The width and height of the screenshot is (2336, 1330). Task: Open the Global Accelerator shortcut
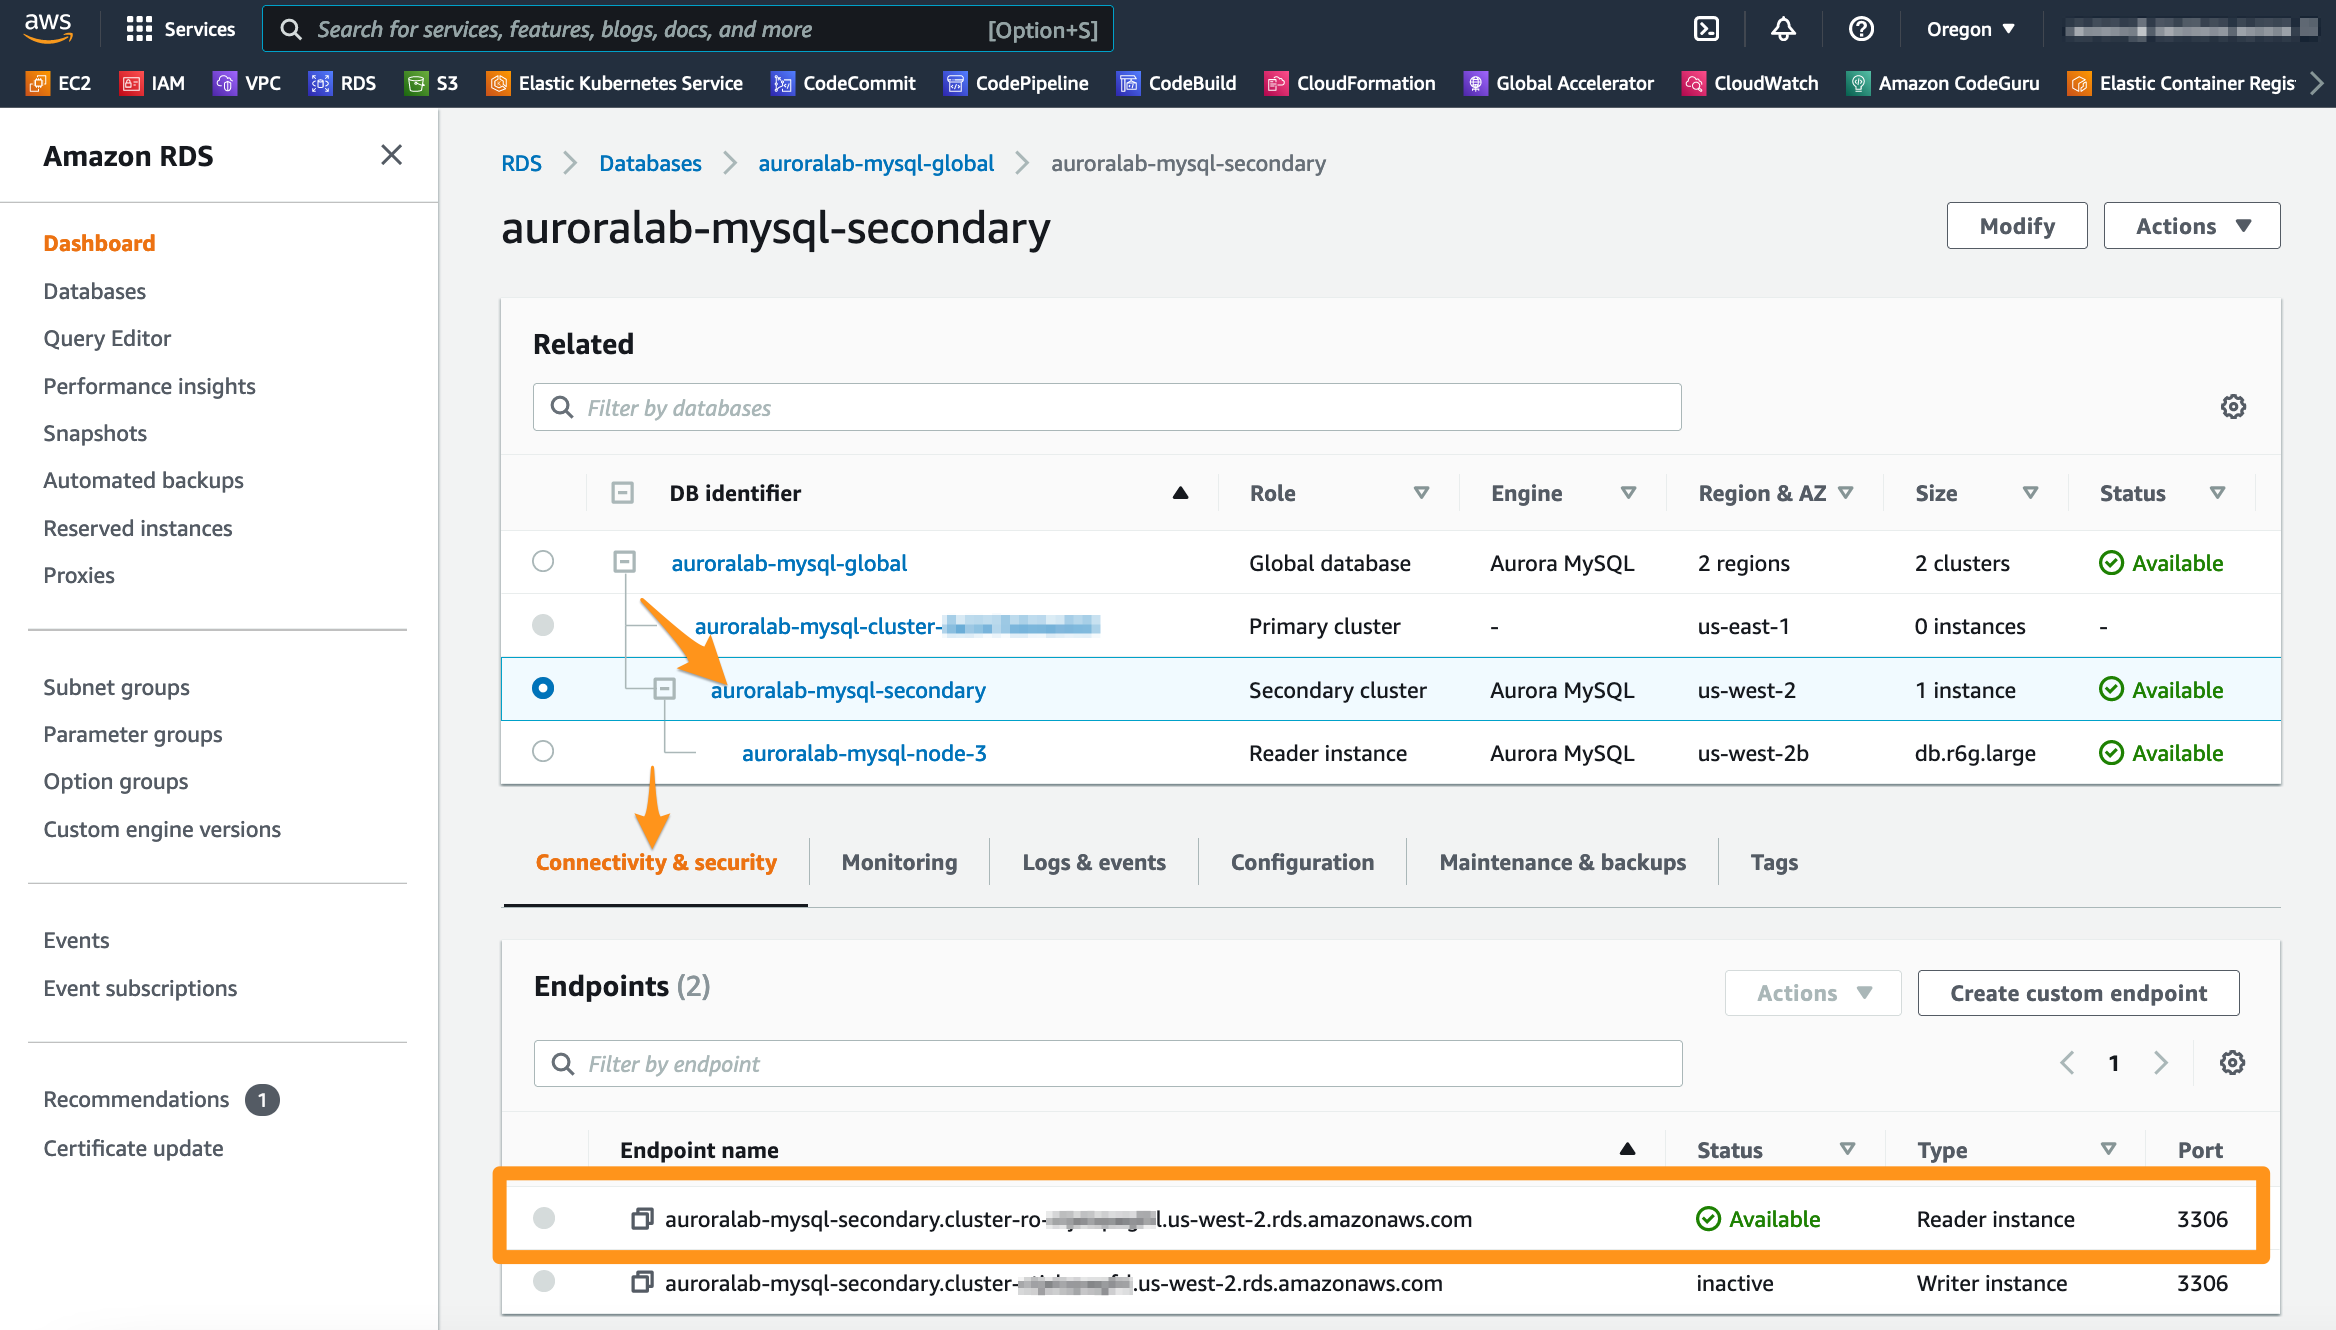(x=1559, y=83)
